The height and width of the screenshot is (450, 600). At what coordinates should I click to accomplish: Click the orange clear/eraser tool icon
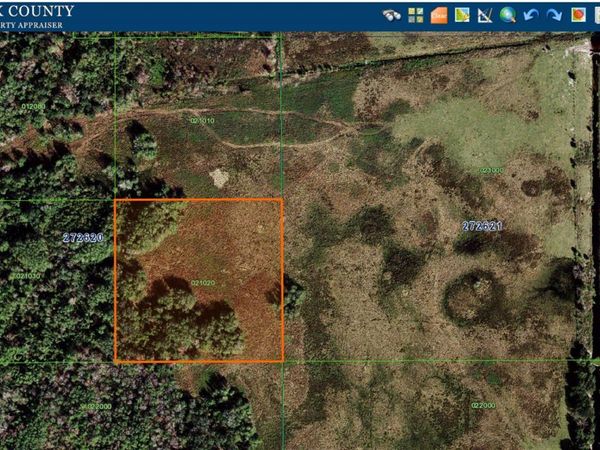click(439, 15)
